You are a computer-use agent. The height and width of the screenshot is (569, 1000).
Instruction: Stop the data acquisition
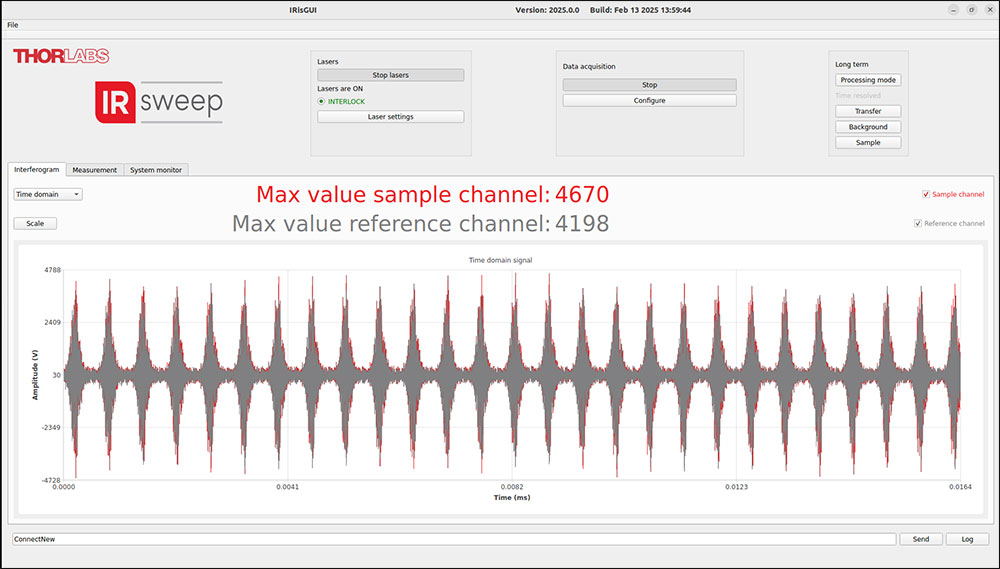(x=649, y=85)
